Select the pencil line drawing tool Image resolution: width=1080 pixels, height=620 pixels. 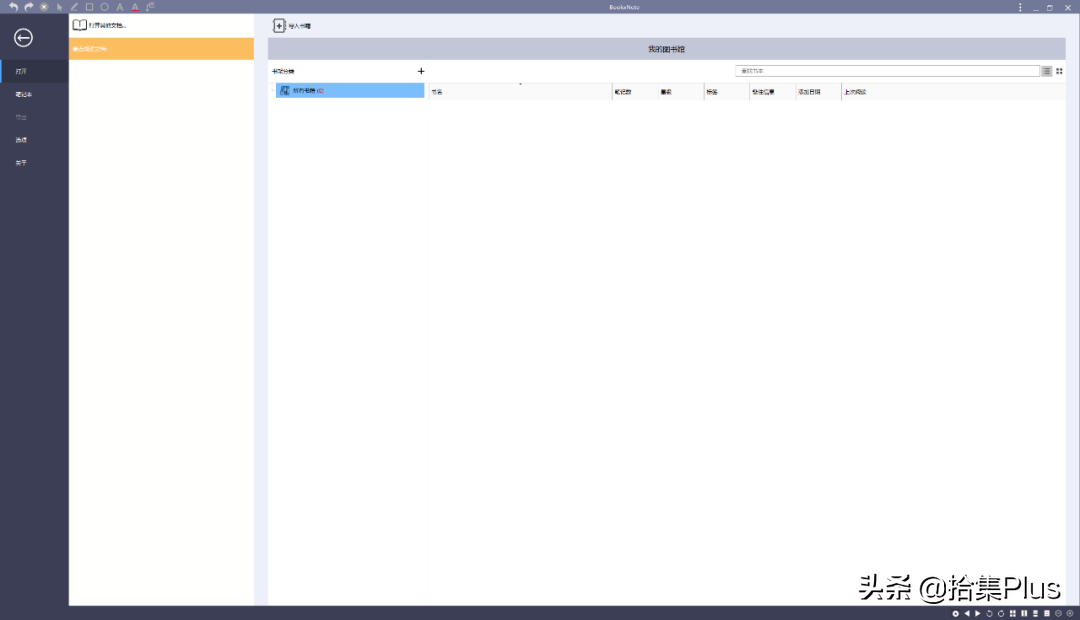tap(74, 7)
